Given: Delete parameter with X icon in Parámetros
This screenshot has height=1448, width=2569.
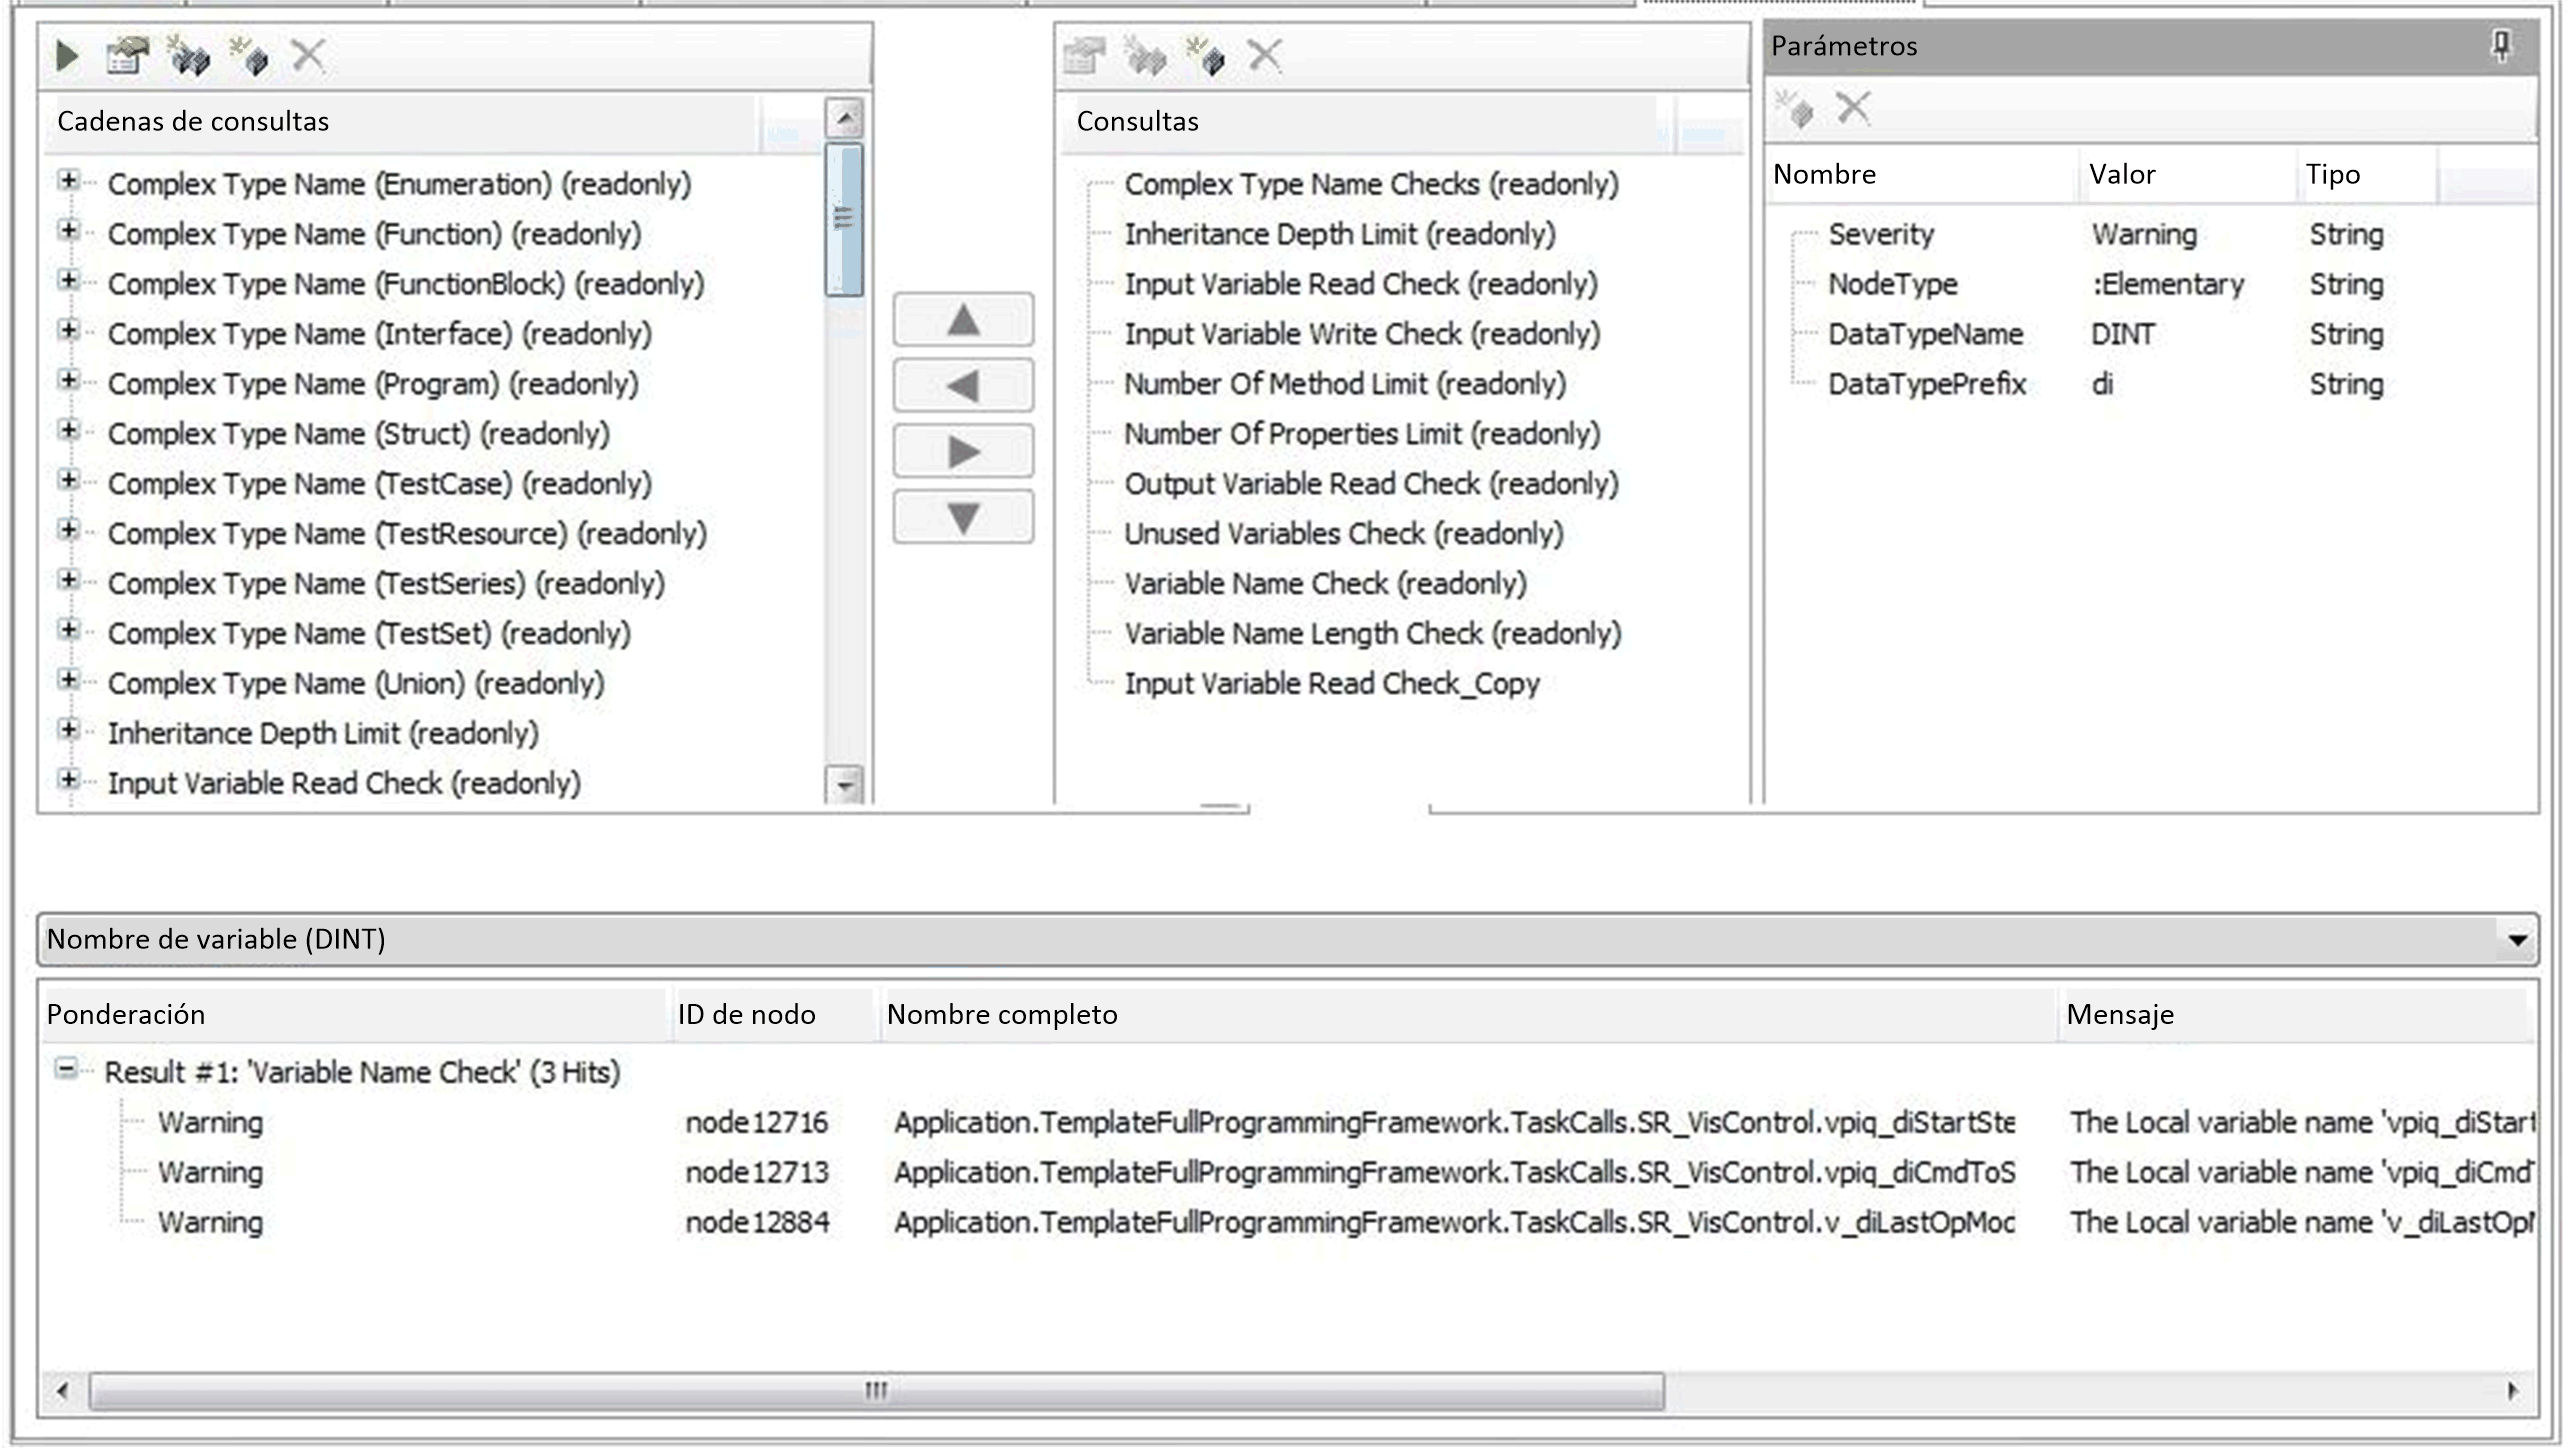Looking at the screenshot, I should (x=1853, y=107).
